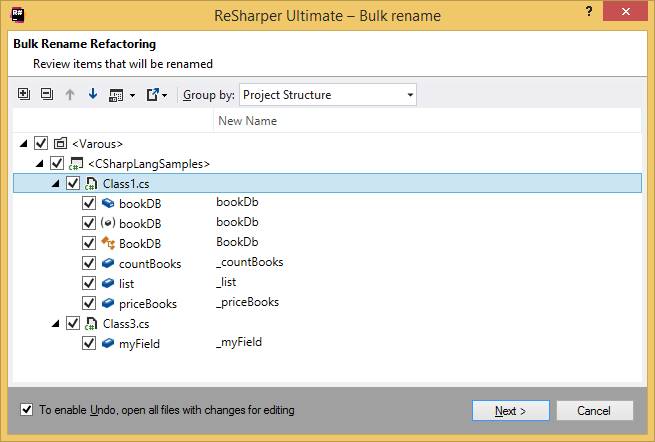Click the New Name column header

pyautogui.click(x=248, y=121)
